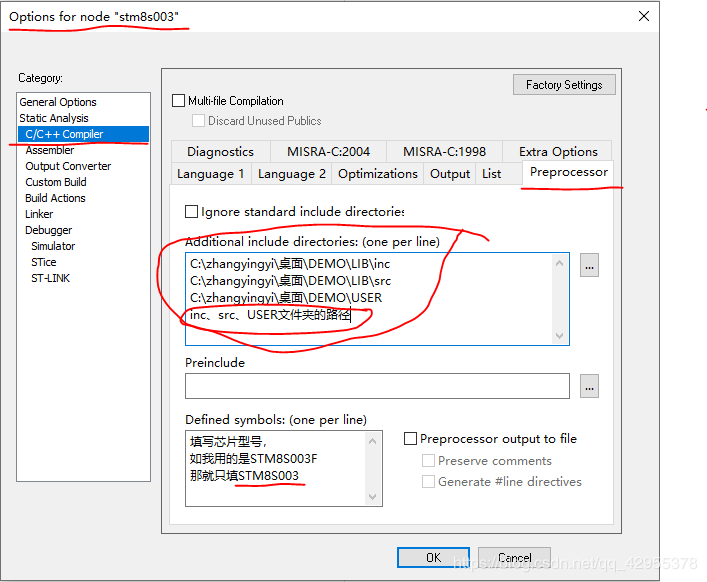The image size is (707, 582).
Task: Toggle Generate #line directives checkbox
Action: point(428,481)
